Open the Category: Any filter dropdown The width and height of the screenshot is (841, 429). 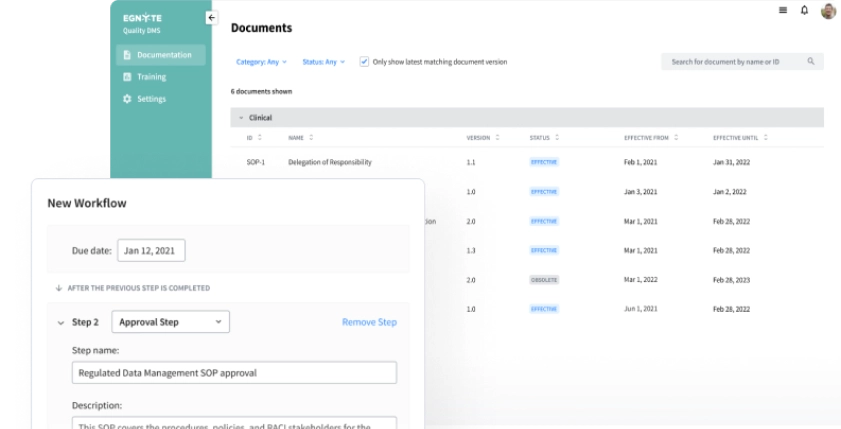click(x=261, y=62)
